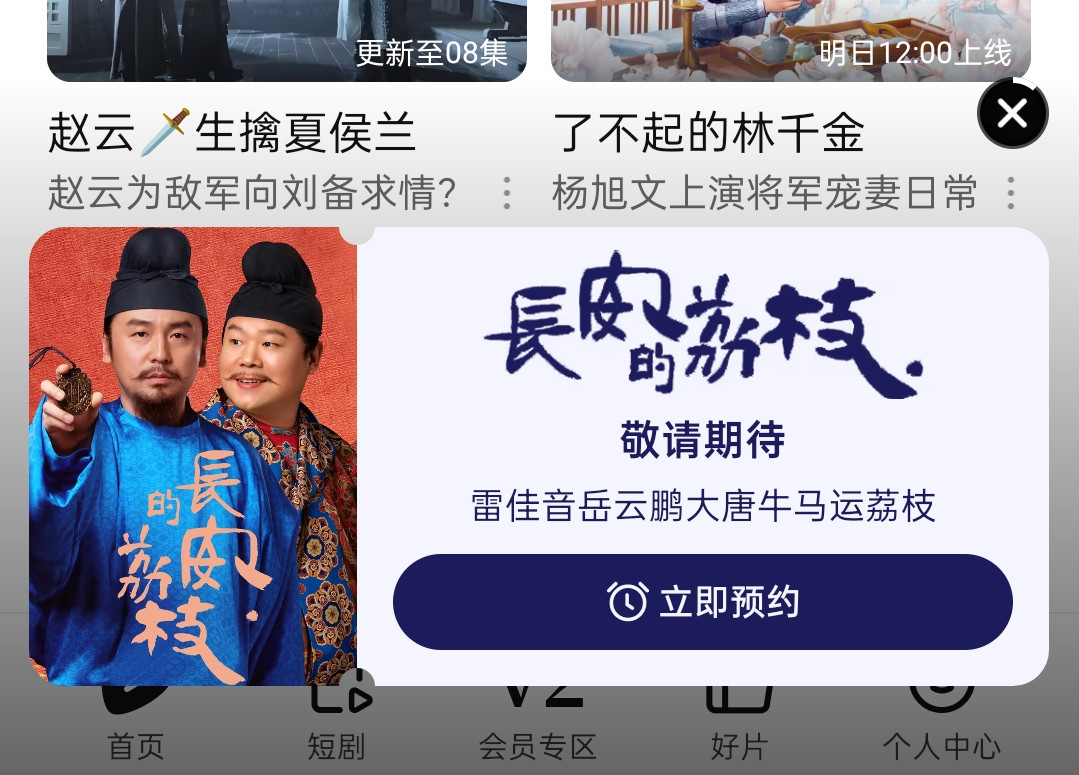This screenshot has height=775, width=1079.
Task: Open video thumbnail labeled 明日12:00上线
Action: 791,40
